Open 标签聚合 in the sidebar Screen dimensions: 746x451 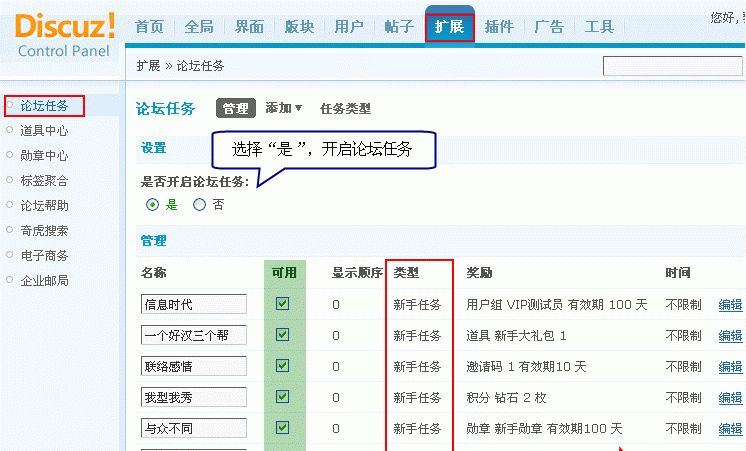pos(44,181)
